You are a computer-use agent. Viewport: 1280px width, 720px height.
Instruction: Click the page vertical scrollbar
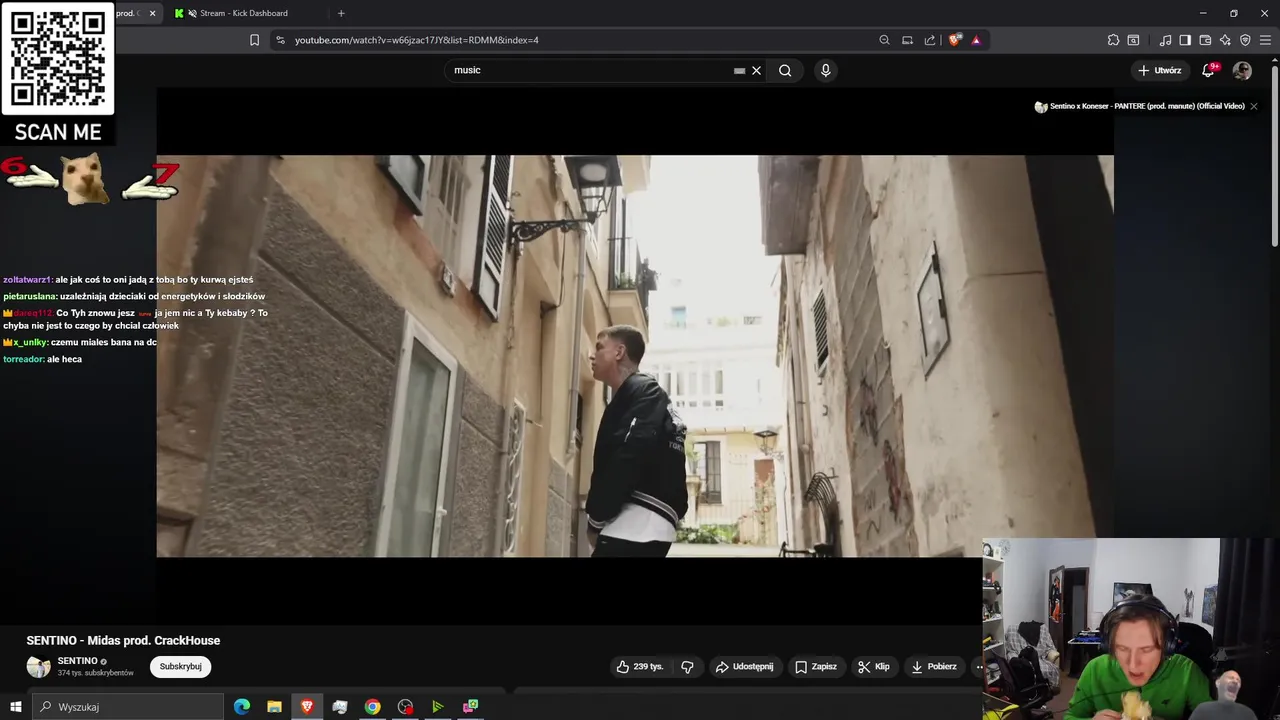pos(1274,155)
